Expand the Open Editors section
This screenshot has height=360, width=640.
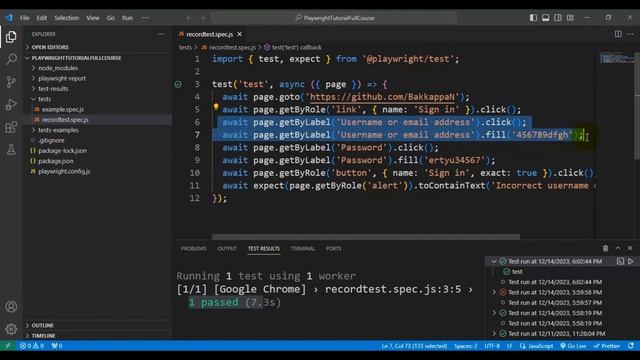pyautogui.click(x=97, y=47)
